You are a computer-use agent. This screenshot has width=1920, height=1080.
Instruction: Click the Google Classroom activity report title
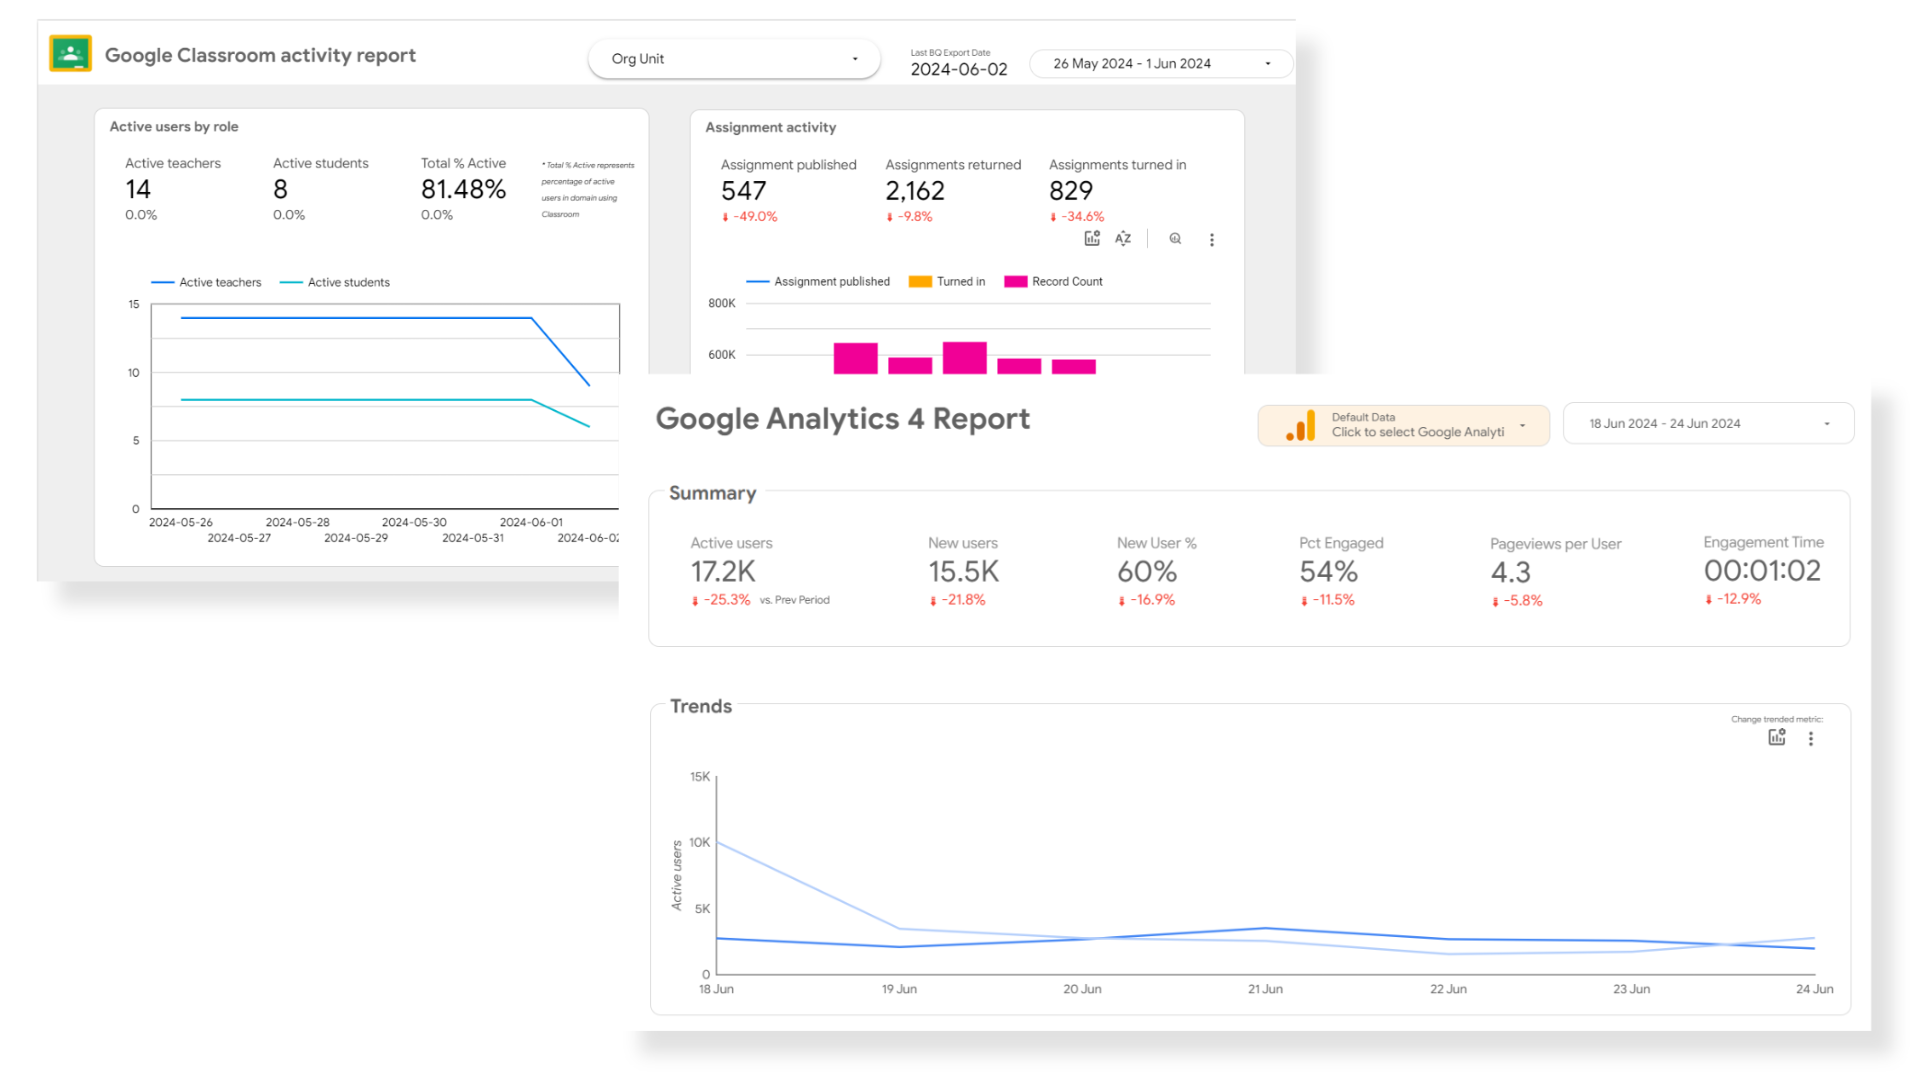point(260,55)
